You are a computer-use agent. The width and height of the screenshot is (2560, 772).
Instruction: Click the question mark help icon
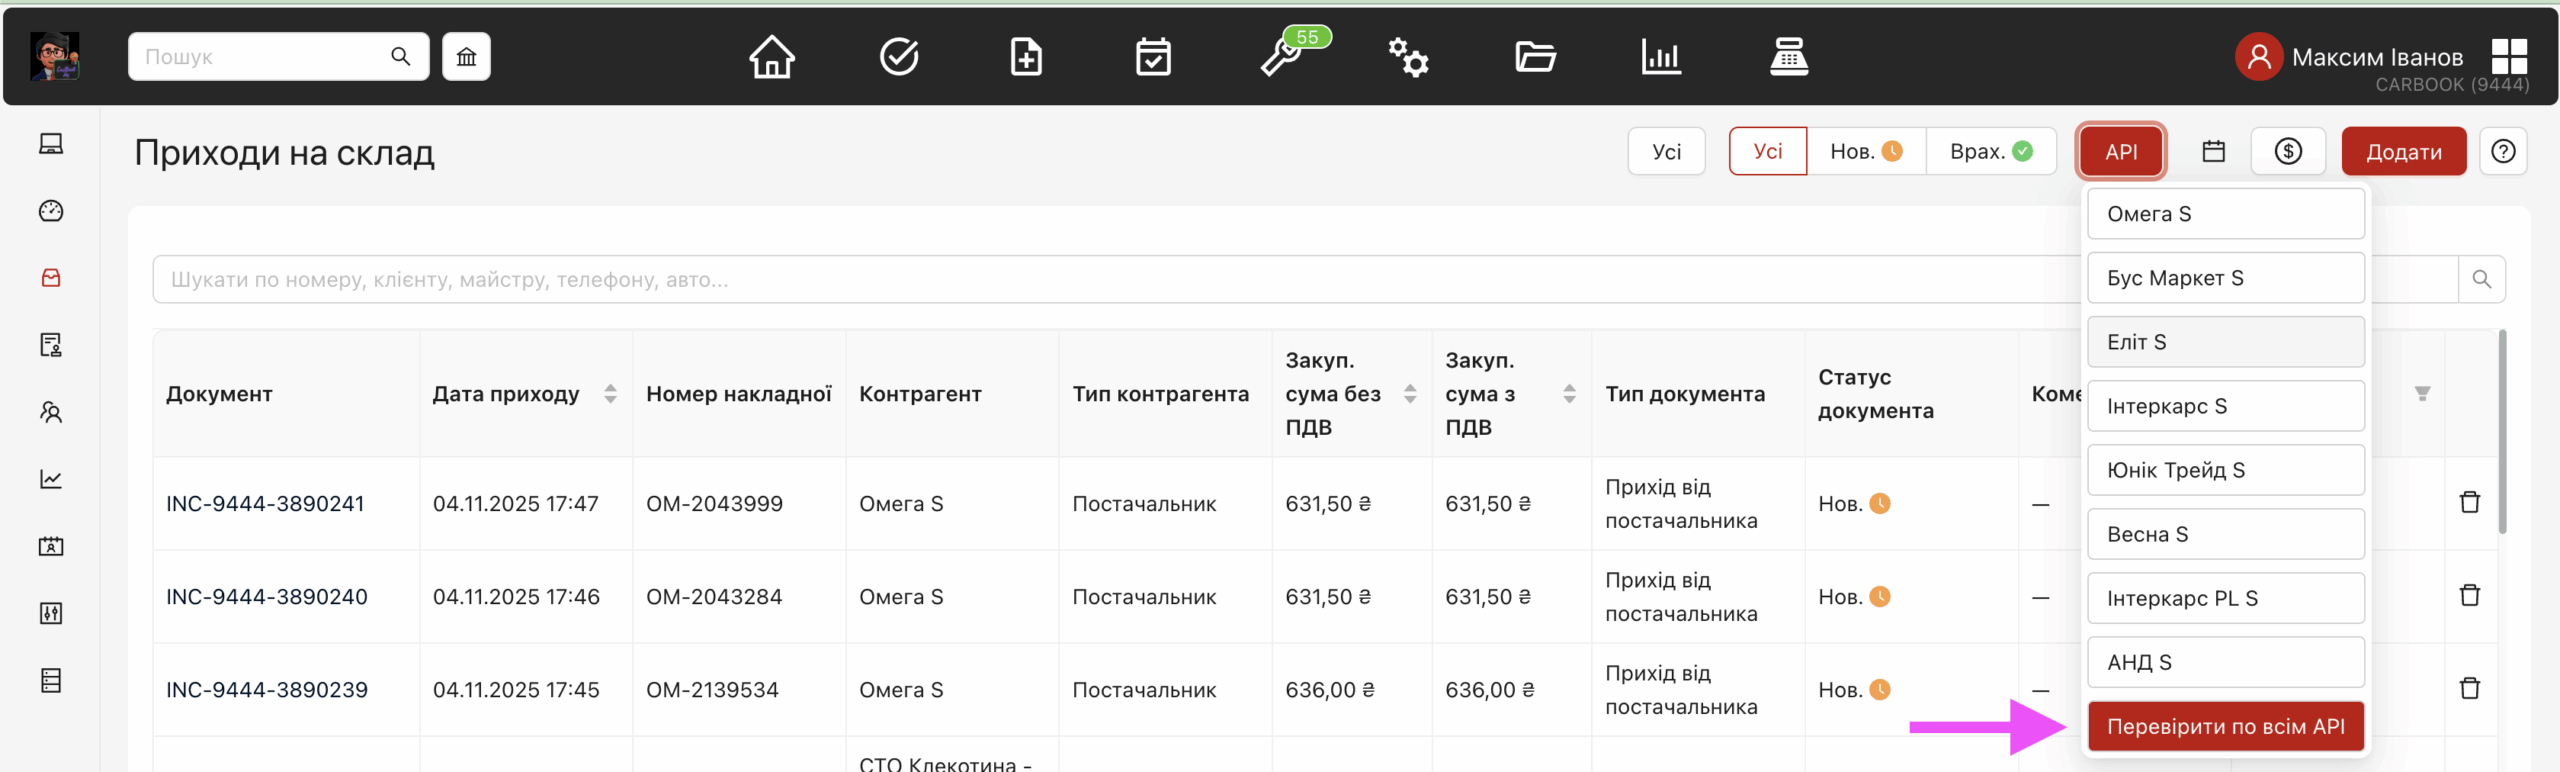2503,151
